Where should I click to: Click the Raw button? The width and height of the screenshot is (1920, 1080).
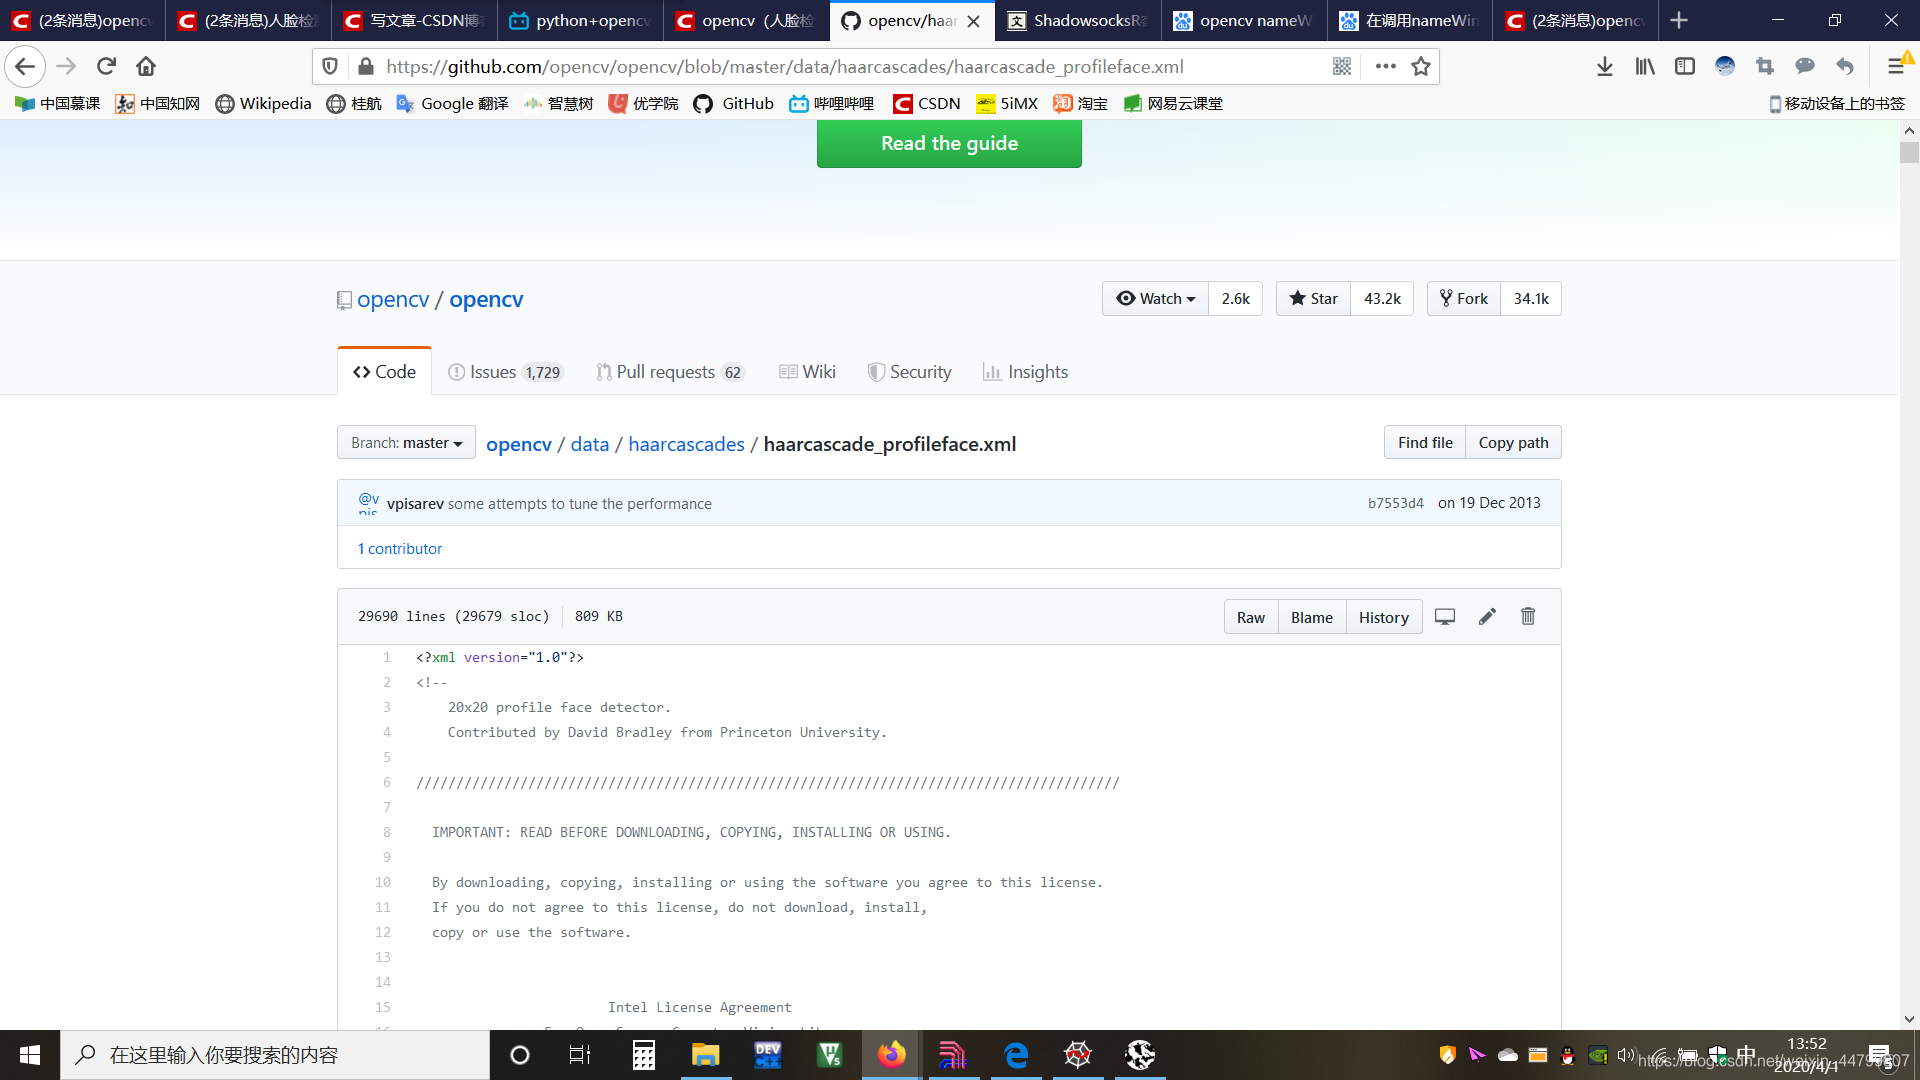coord(1250,618)
